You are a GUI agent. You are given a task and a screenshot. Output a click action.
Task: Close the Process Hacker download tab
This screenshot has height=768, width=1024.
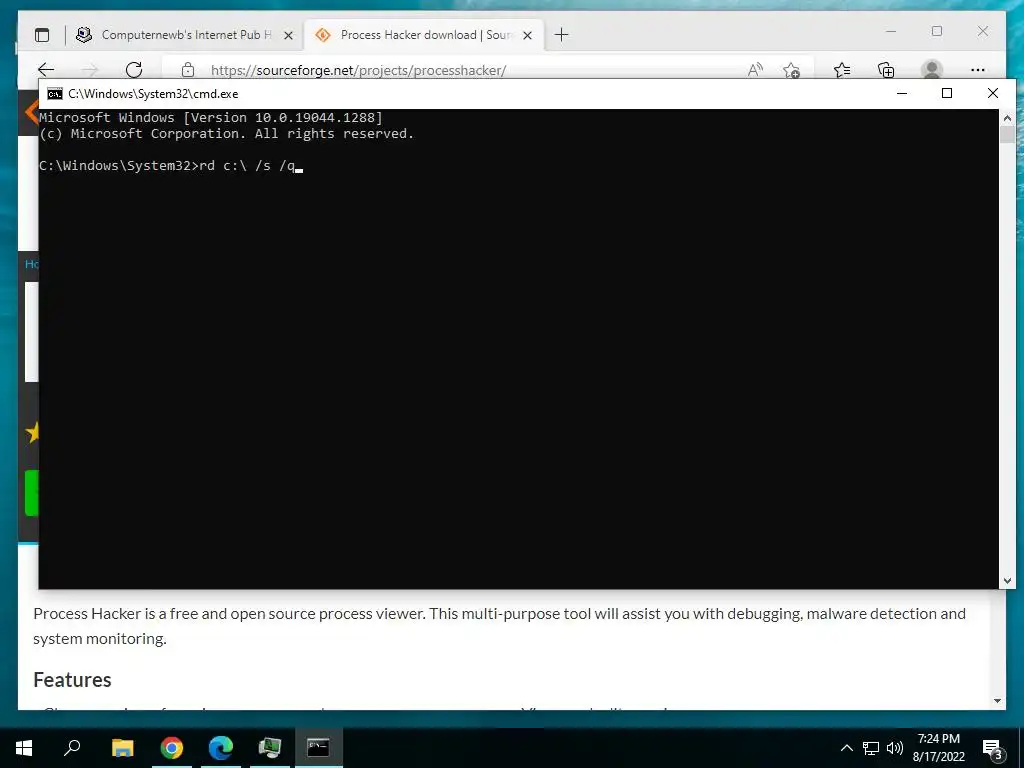click(528, 35)
